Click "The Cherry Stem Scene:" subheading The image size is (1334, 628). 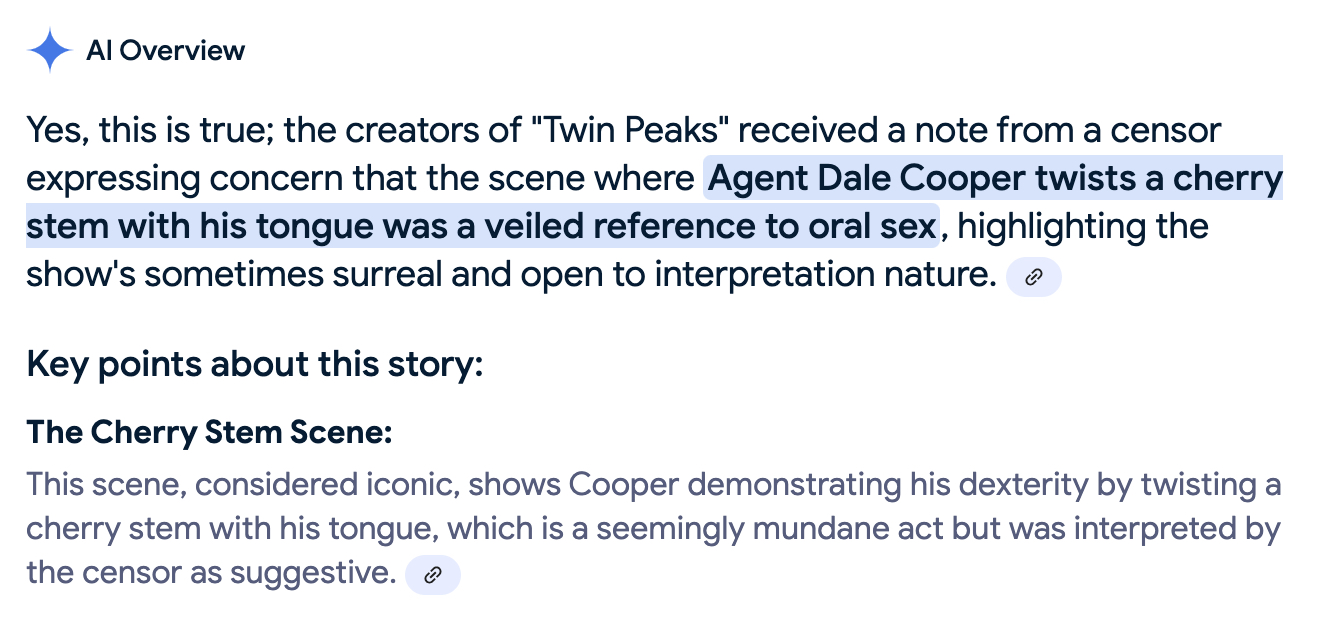209,433
